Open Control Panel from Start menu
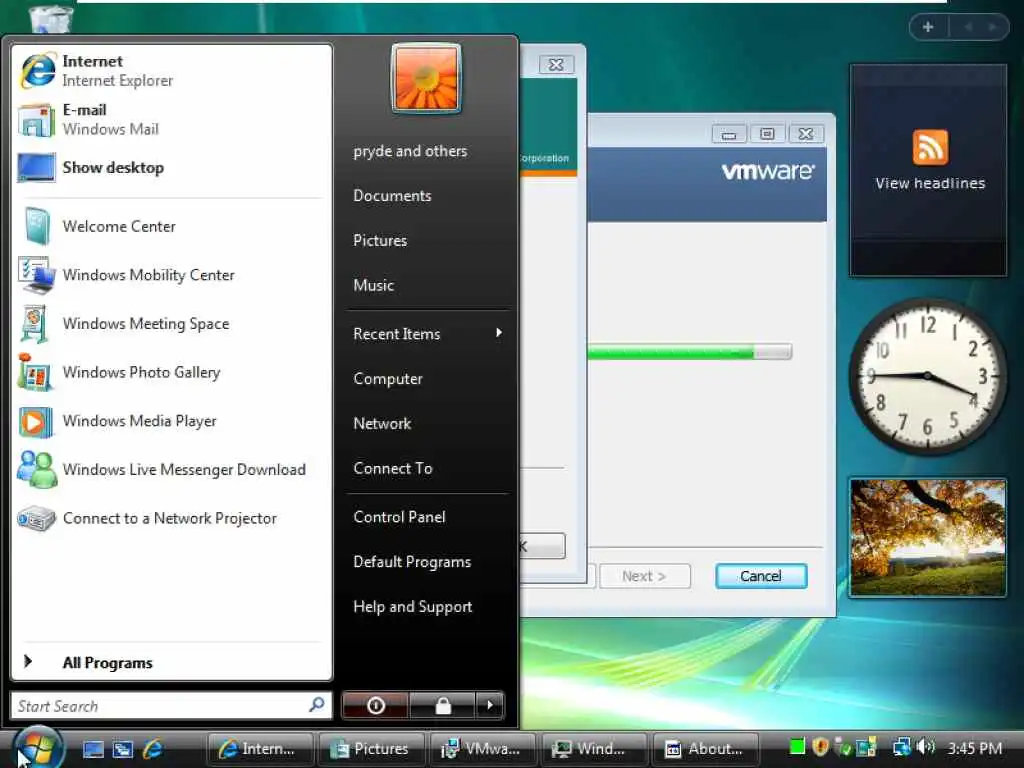Viewport: 1024px width, 768px height. coord(399,517)
